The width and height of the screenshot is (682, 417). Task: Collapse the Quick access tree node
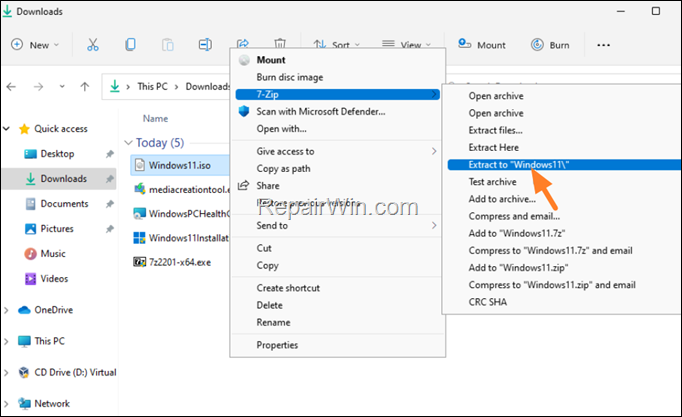[7, 129]
